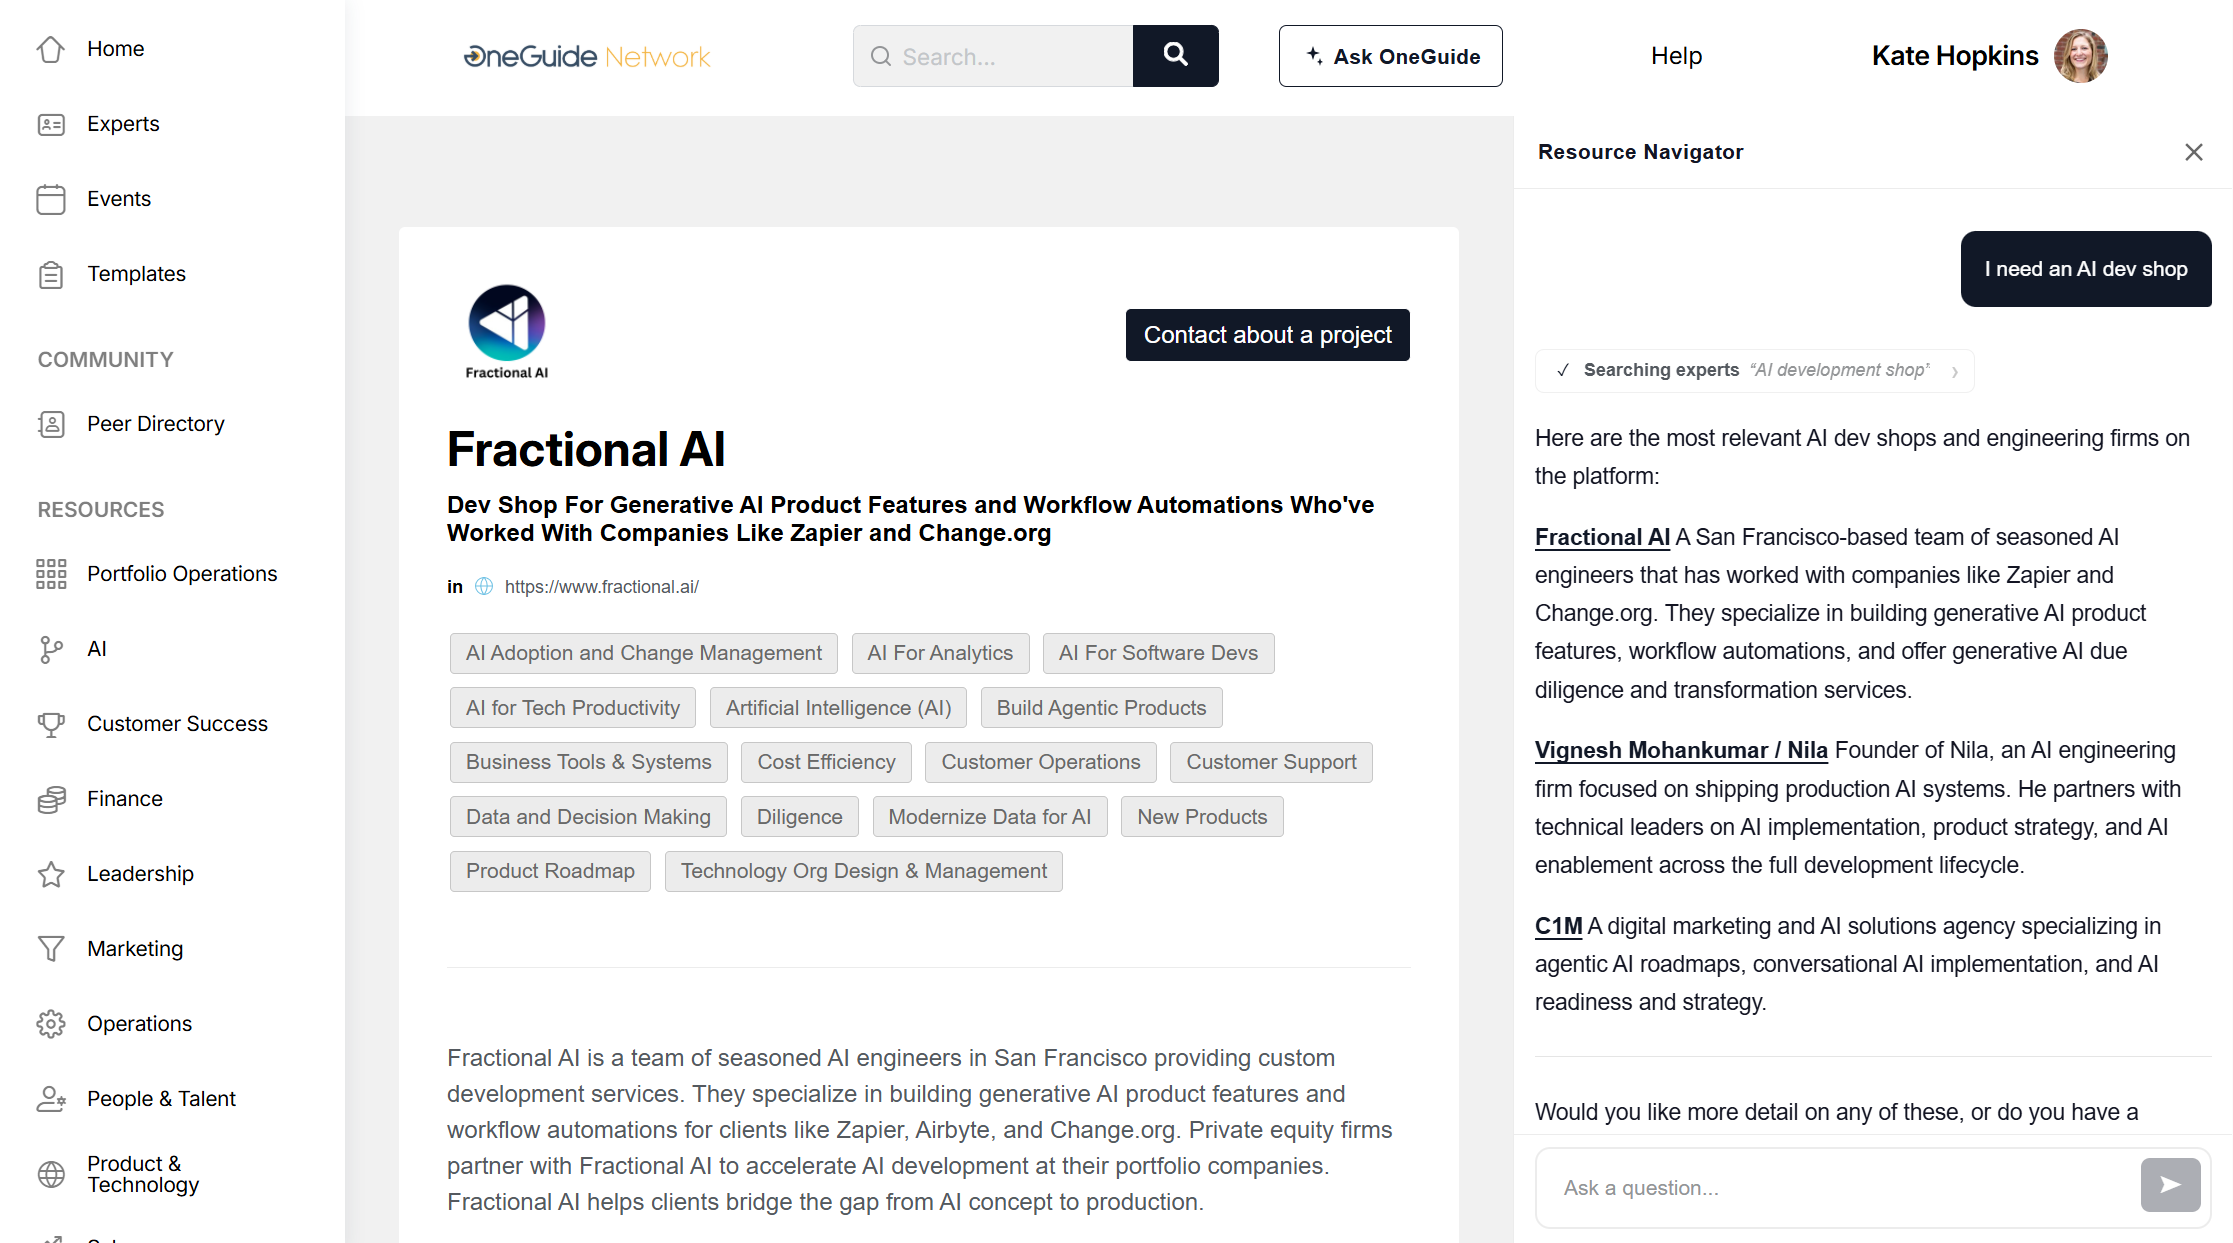This screenshot has width=2233, height=1243.
Task: Click the 'I need an AI dev shop' message
Action: (2086, 269)
